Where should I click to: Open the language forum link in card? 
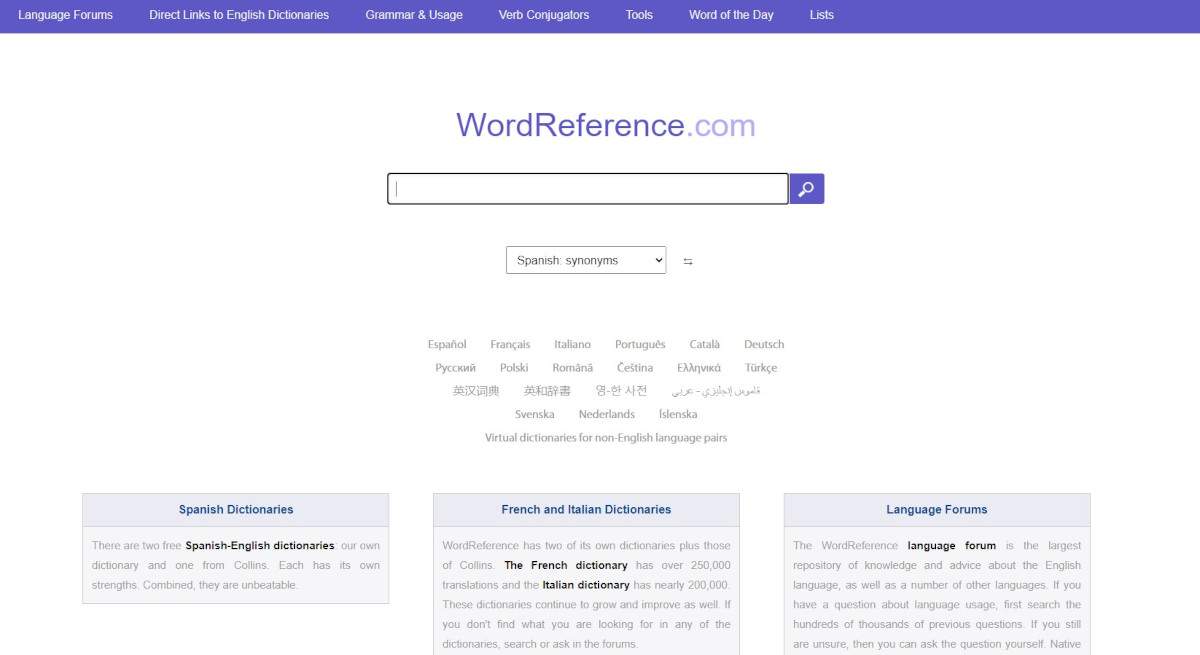952,546
